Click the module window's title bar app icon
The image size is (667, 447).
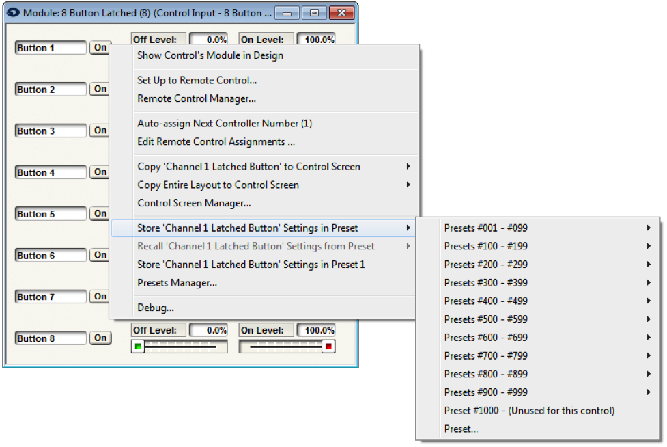point(14,12)
